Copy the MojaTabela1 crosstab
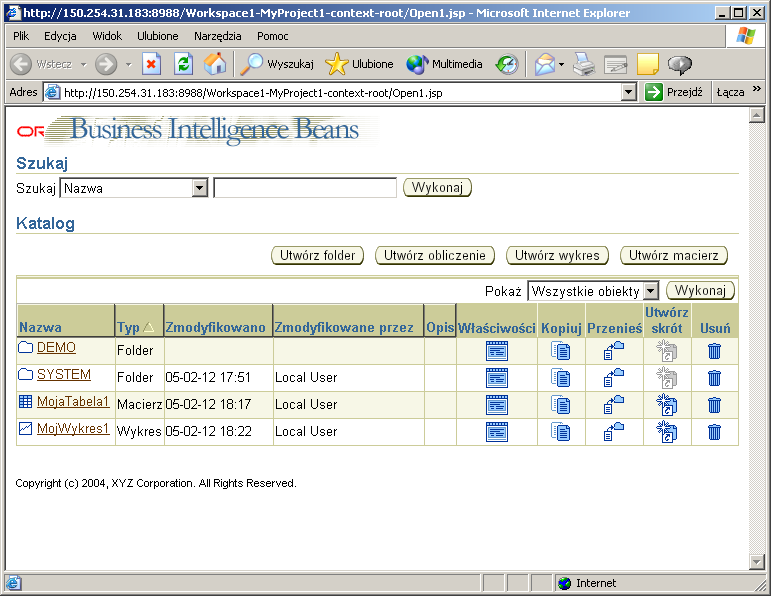The width and height of the screenshot is (771, 596). point(561,405)
